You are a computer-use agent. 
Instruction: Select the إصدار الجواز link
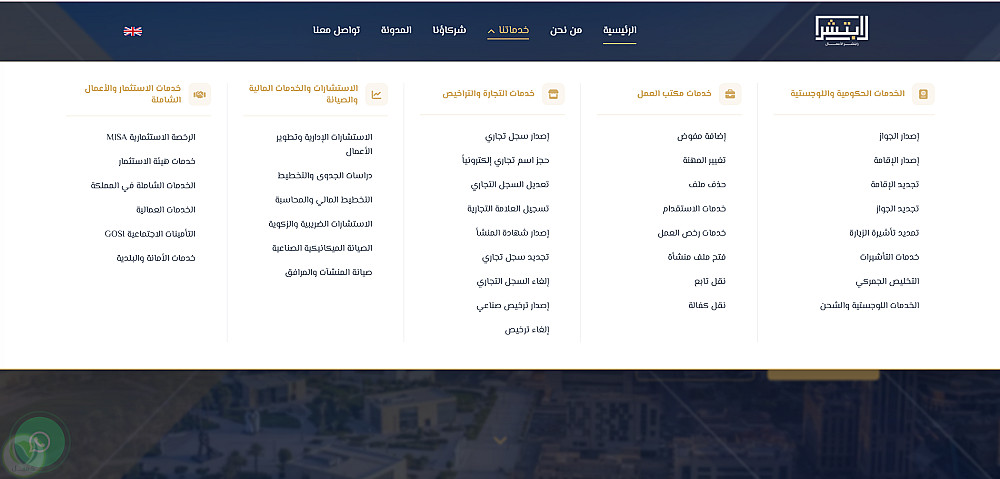click(x=899, y=136)
